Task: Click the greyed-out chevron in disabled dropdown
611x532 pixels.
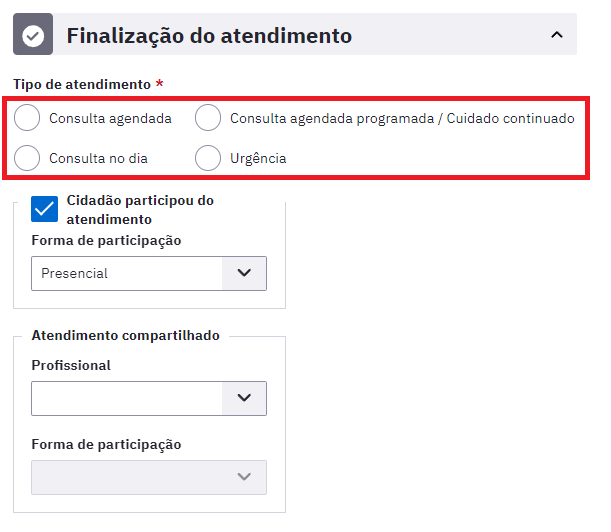Action: pos(244,477)
